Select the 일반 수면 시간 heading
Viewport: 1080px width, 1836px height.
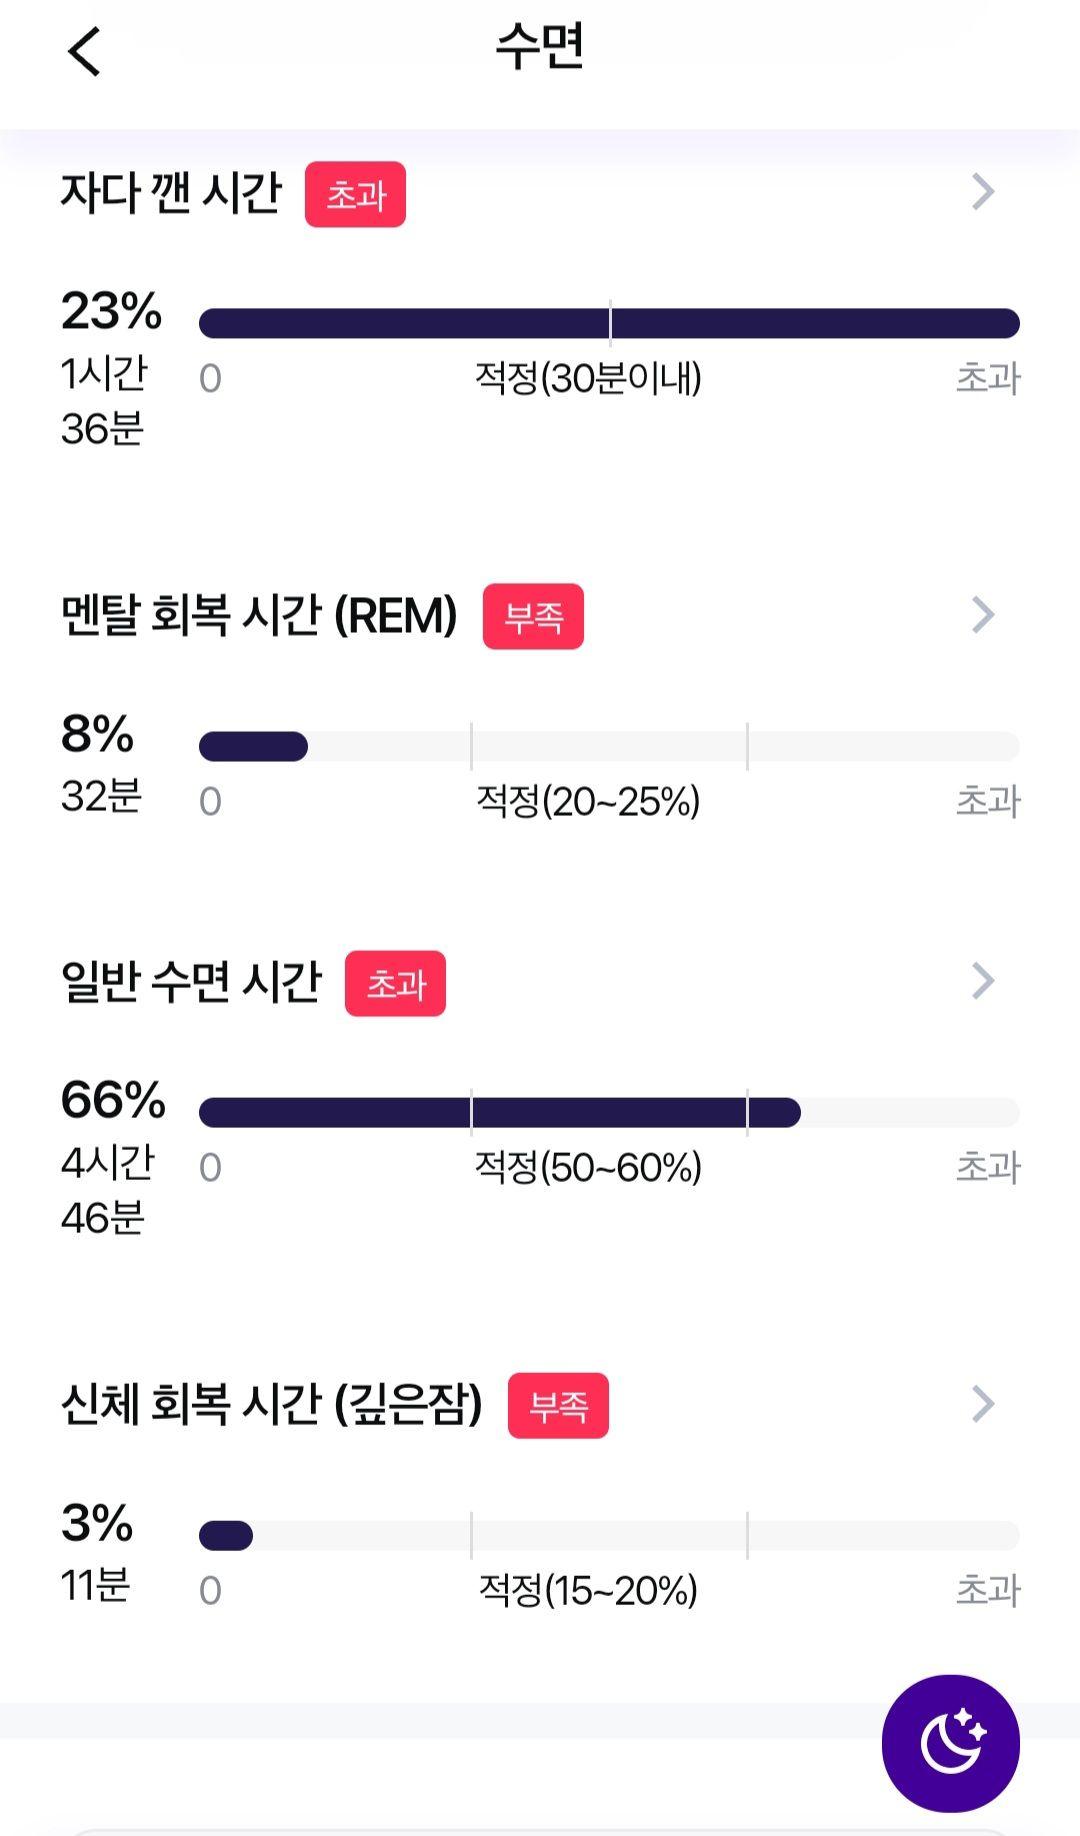point(191,982)
